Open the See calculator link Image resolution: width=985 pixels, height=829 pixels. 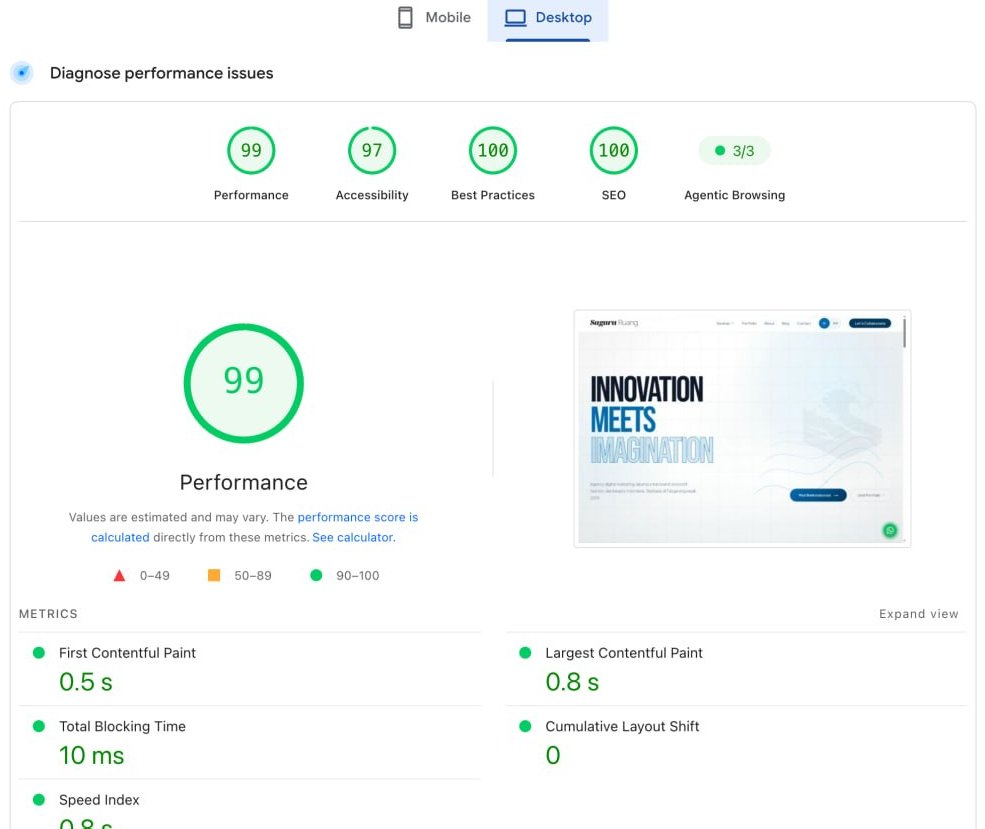click(x=353, y=538)
